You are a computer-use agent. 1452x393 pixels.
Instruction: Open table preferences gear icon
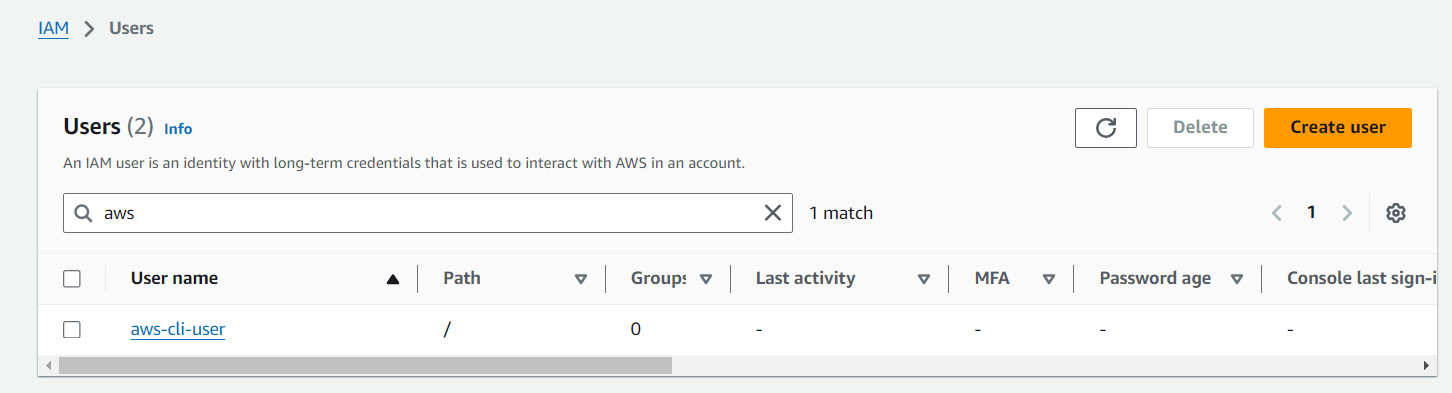pos(1396,213)
